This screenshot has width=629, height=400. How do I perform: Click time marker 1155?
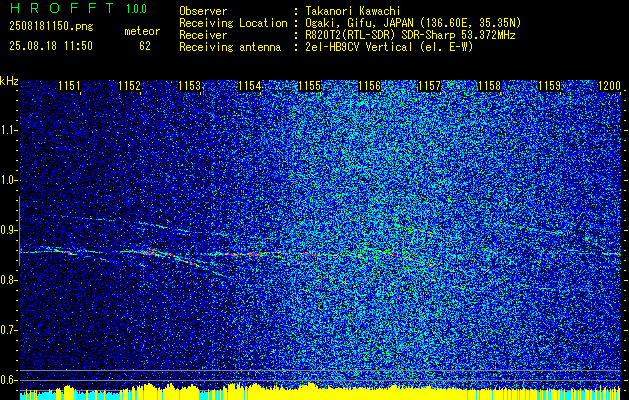[310, 86]
